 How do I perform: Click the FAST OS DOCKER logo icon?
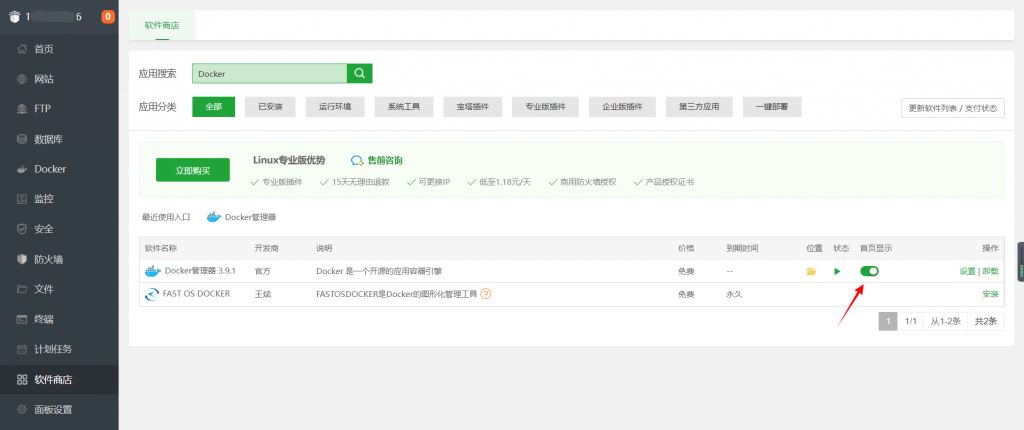click(x=152, y=295)
